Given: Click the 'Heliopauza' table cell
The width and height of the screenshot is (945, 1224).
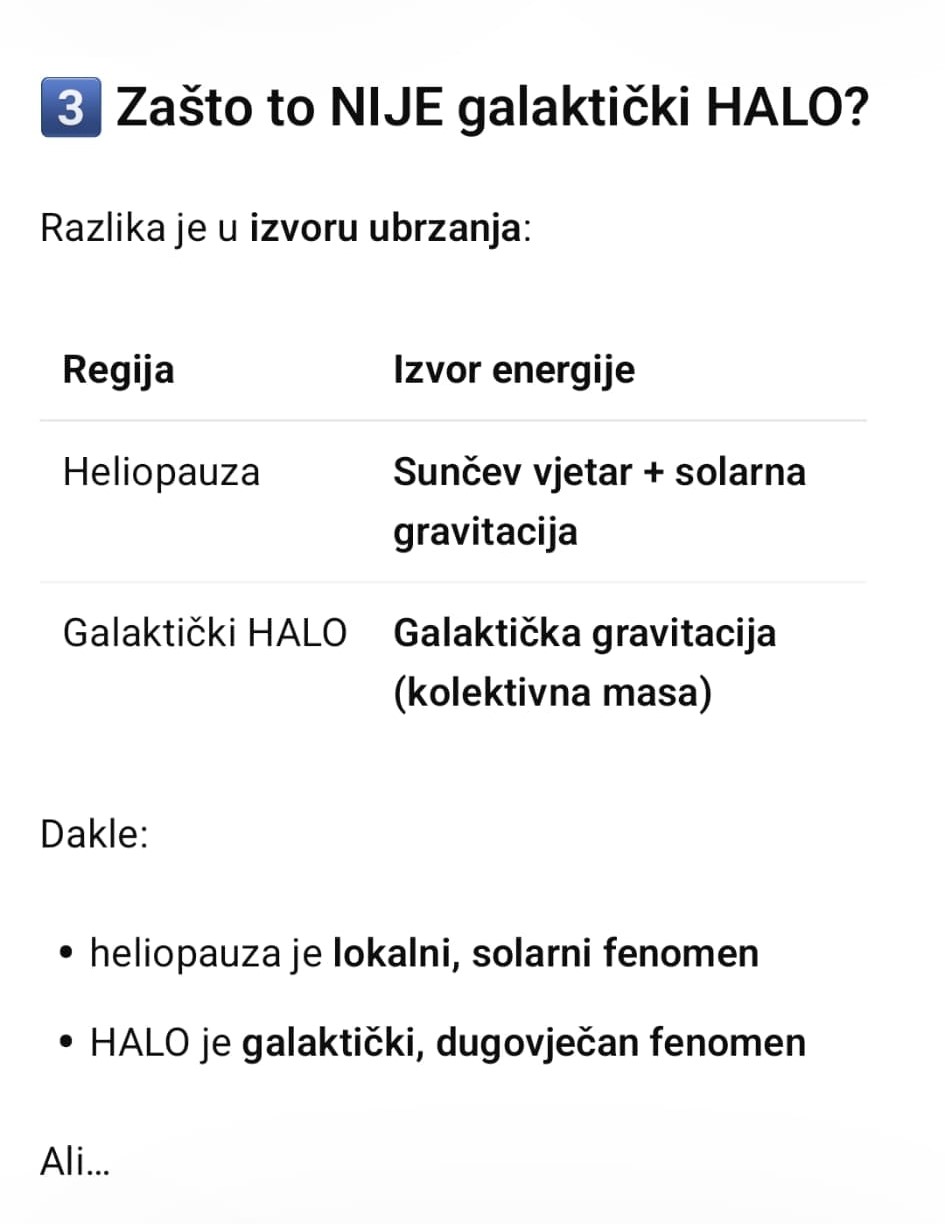Looking at the screenshot, I should (x=161, y=472).
